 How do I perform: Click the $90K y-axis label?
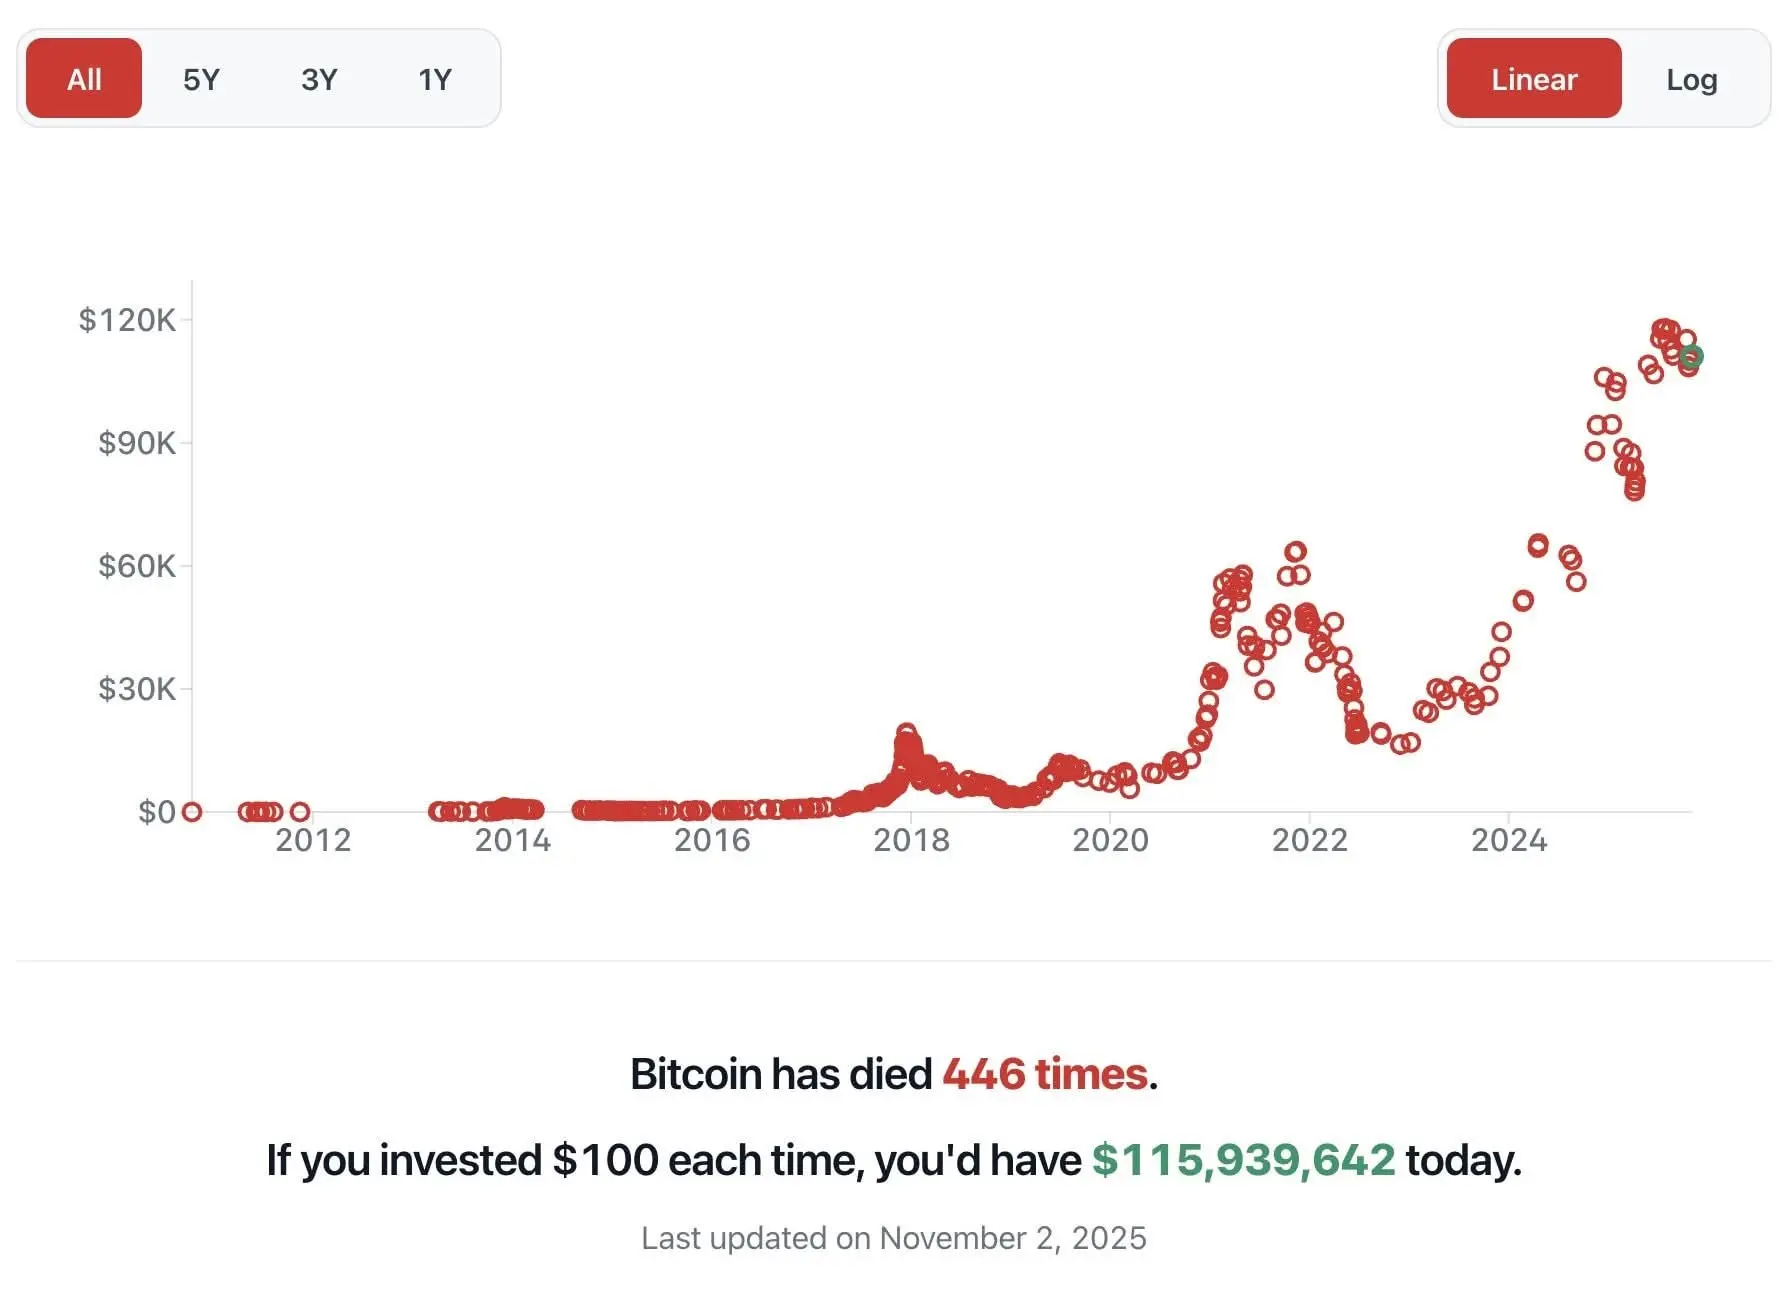[136, 443]
